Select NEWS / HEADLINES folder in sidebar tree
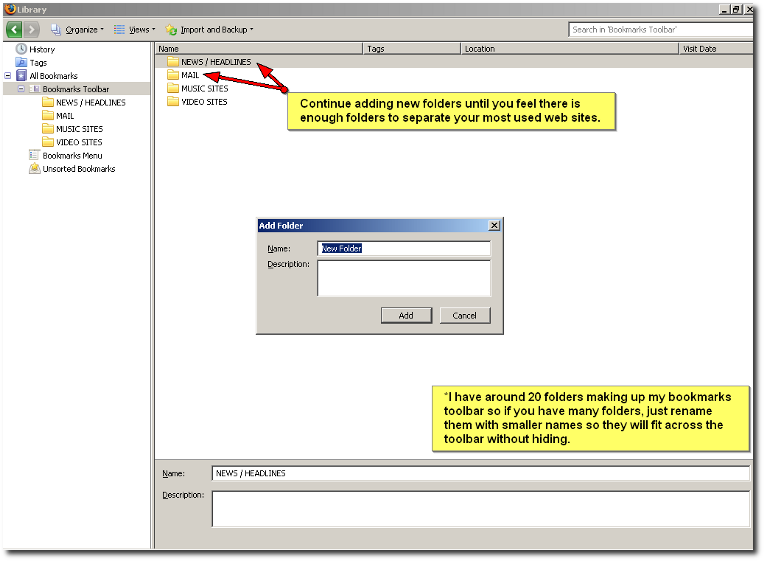Screen dimensions: 764x561 [91, 102]
